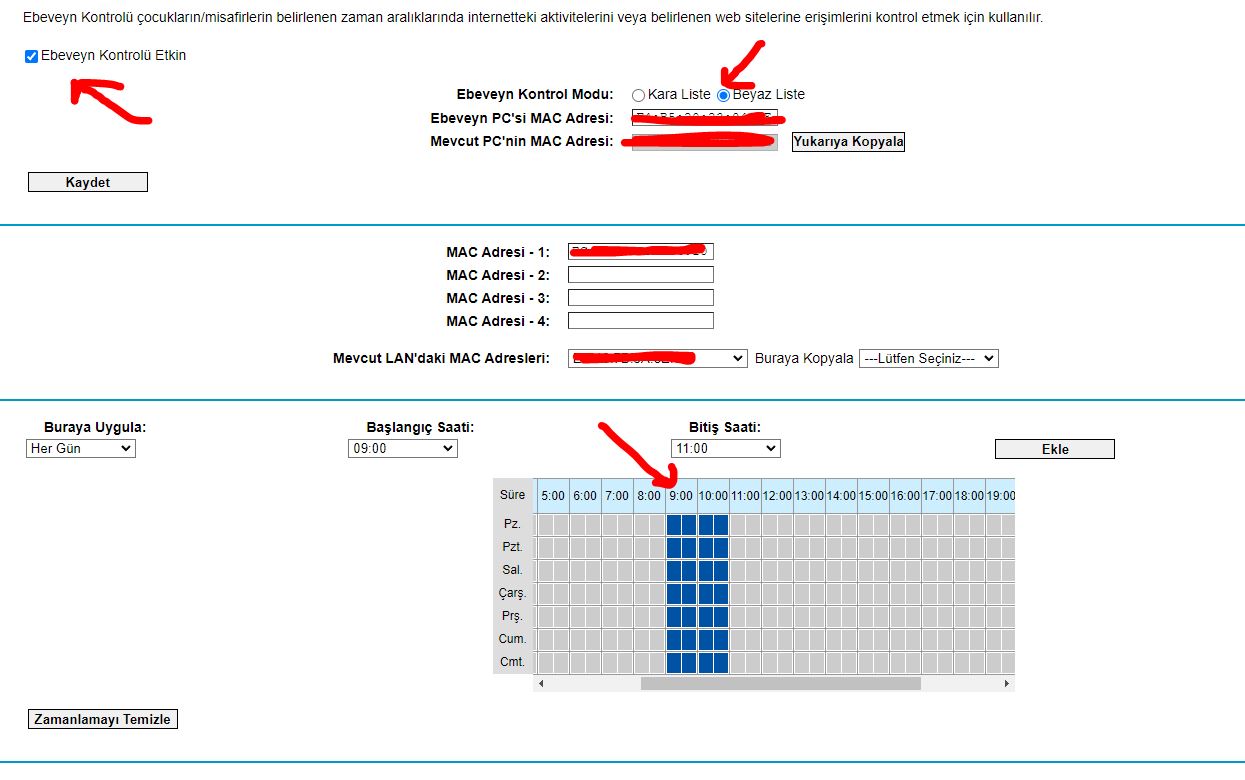
Task: Click the Ebeveyn PC'si MAC Adresi field
Action: coord(704,118)
